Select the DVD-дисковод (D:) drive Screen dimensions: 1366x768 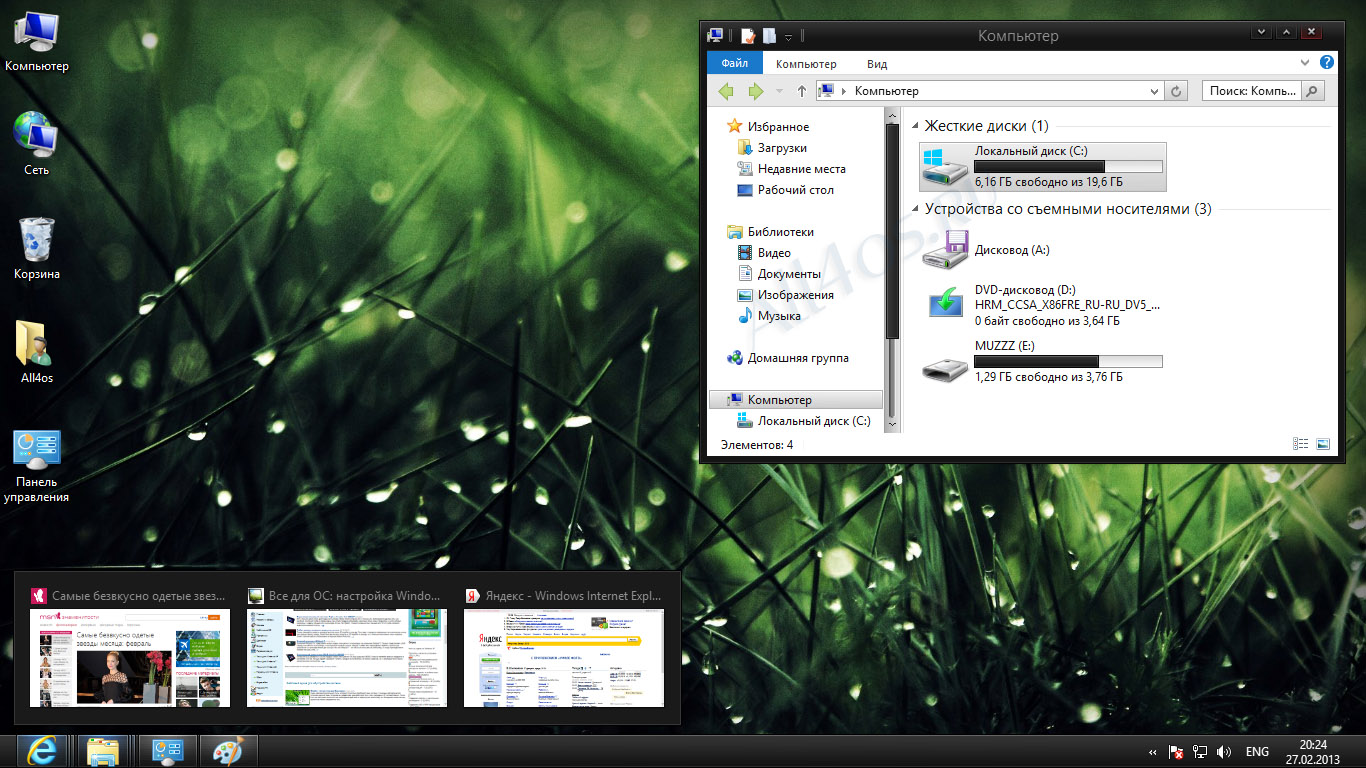click(1041, 304)
